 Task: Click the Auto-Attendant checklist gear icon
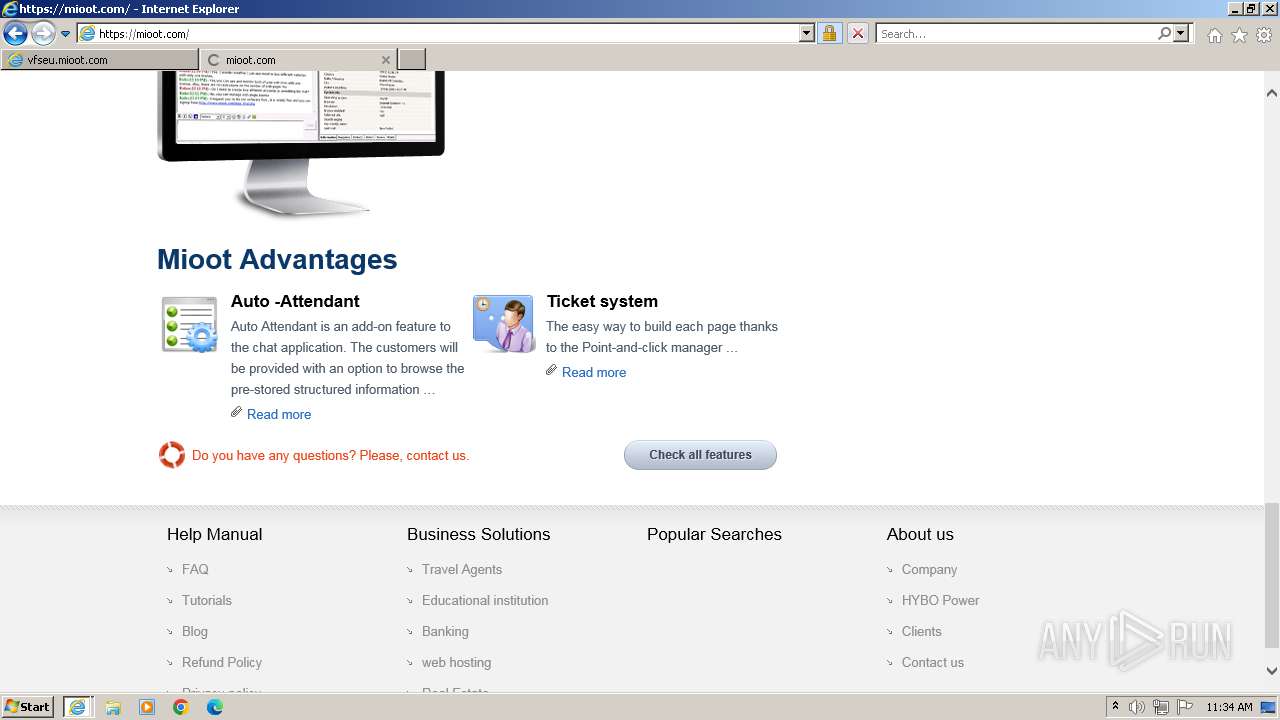click(190, 324)
